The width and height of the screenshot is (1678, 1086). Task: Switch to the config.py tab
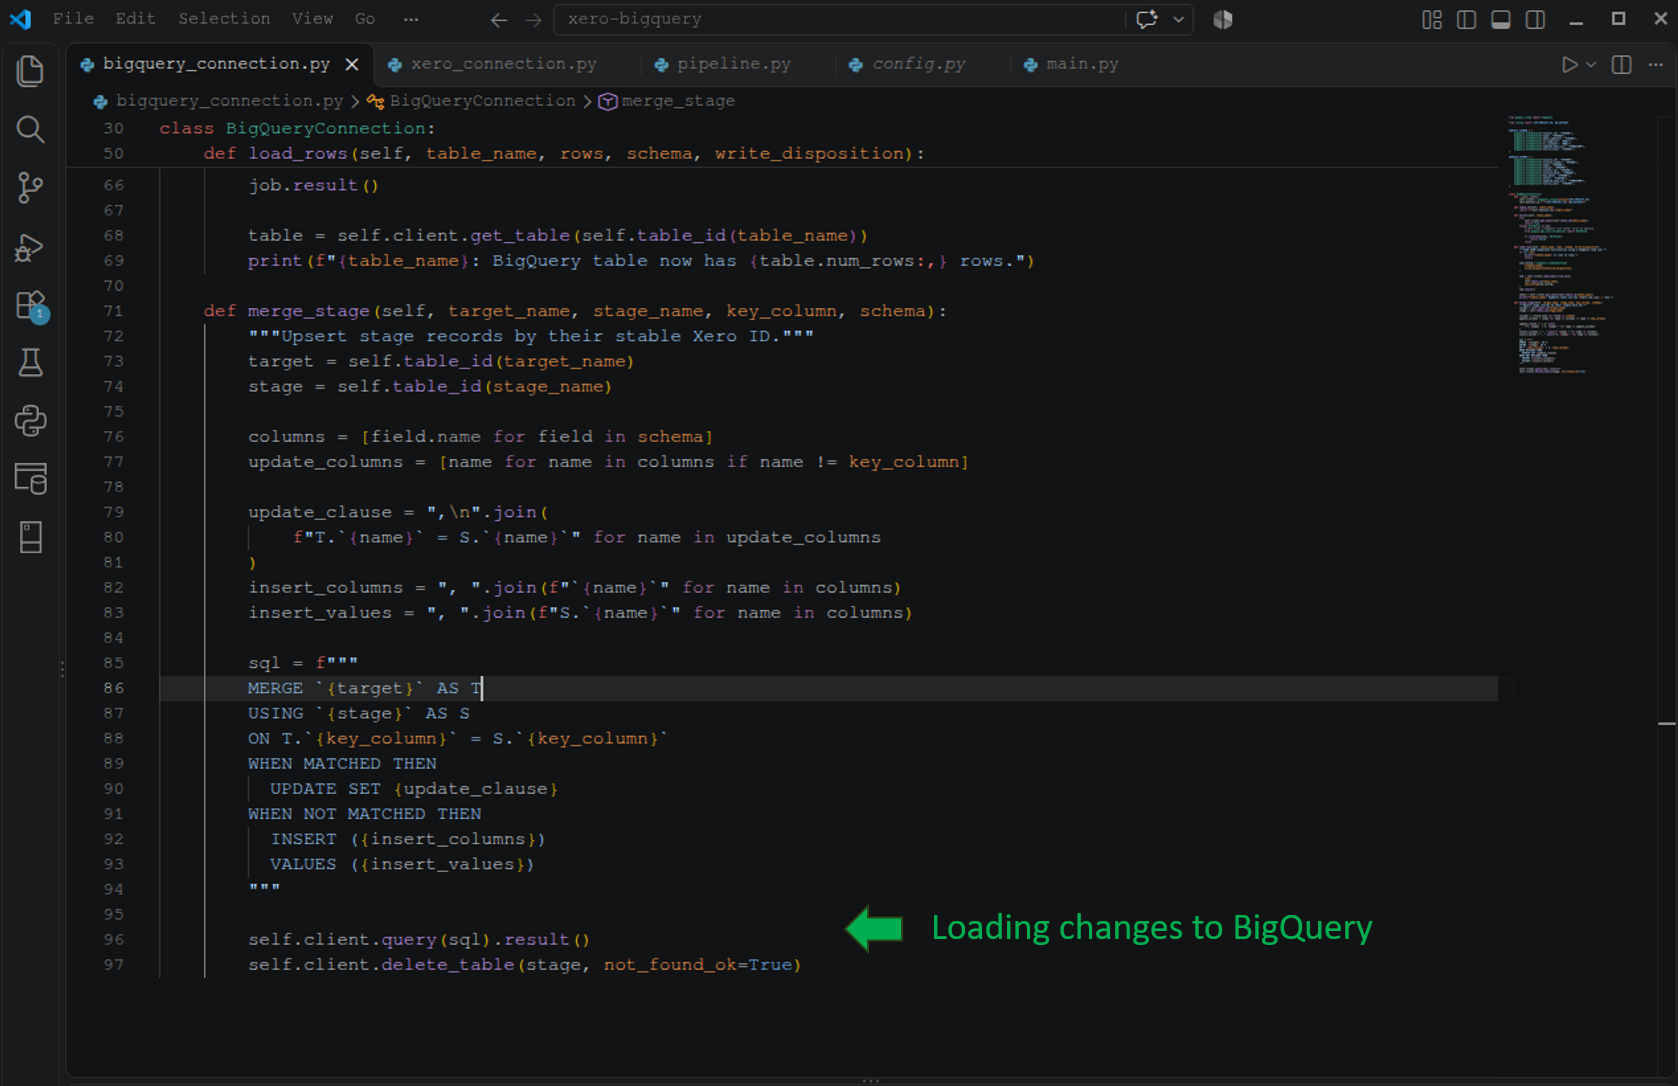[918, 64]
